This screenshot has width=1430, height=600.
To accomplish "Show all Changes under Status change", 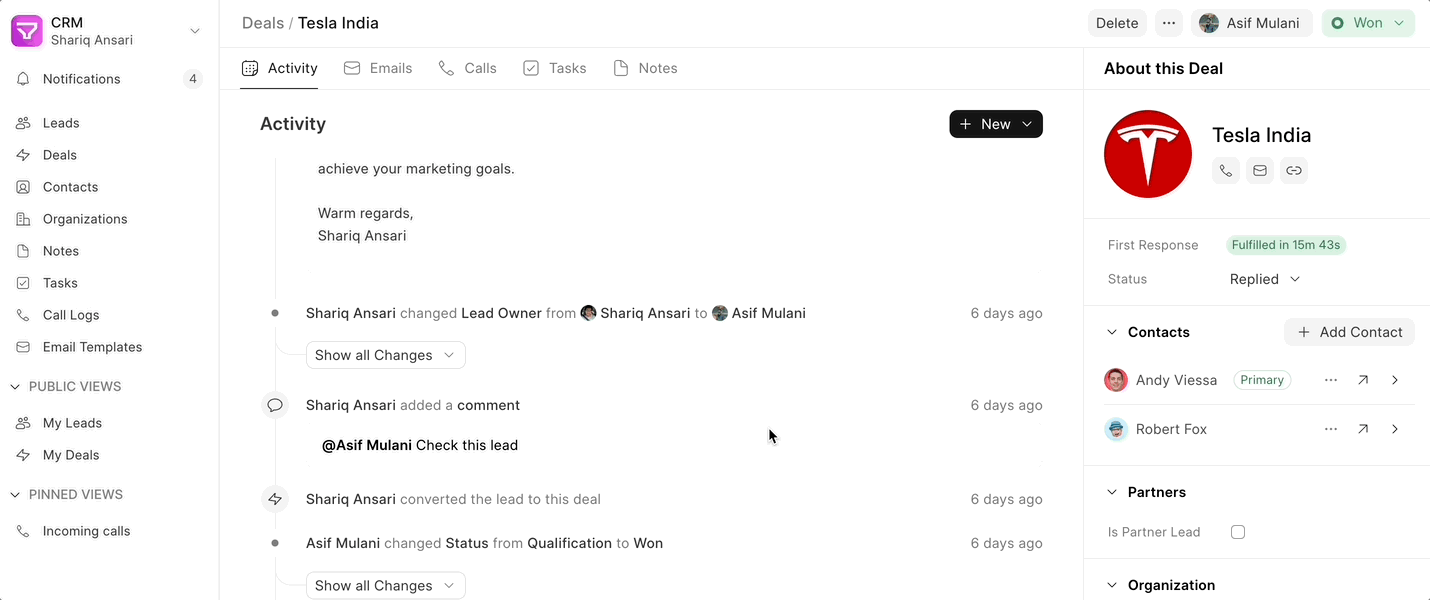I will point(385,586).
